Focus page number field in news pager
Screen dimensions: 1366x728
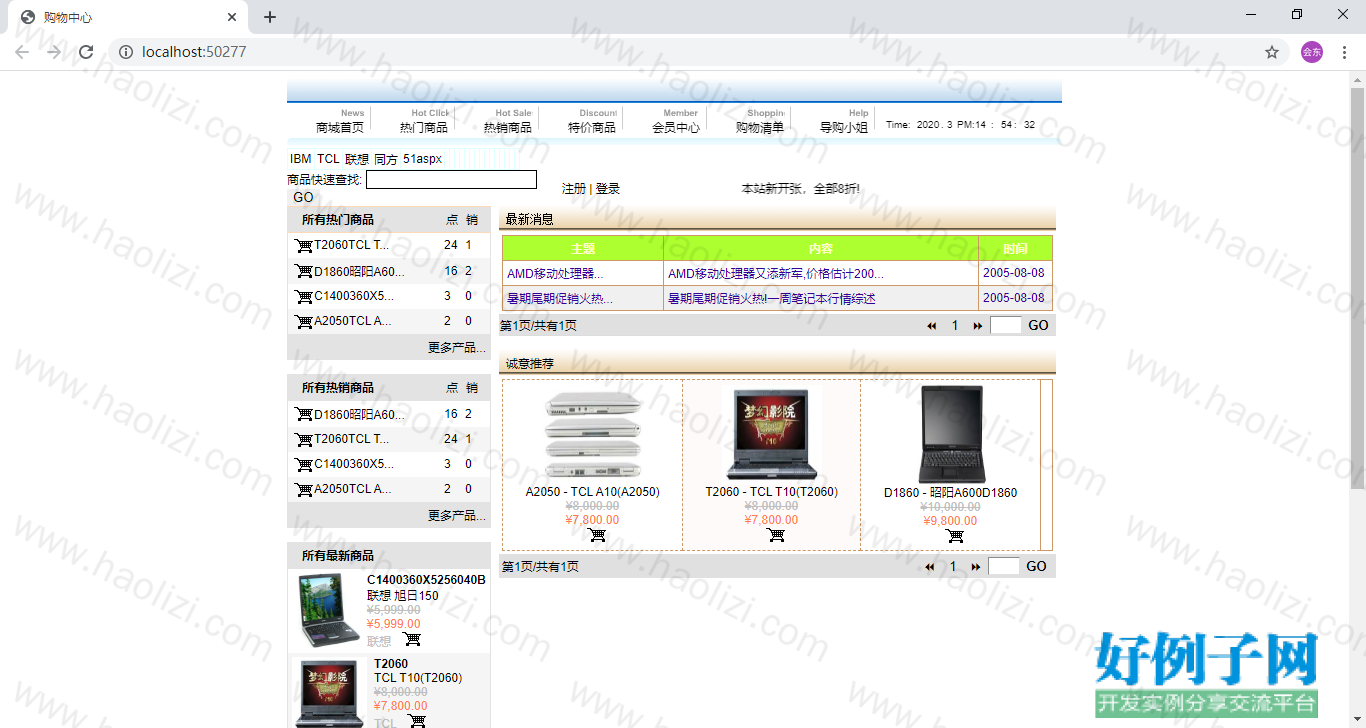coord(1006,325)
